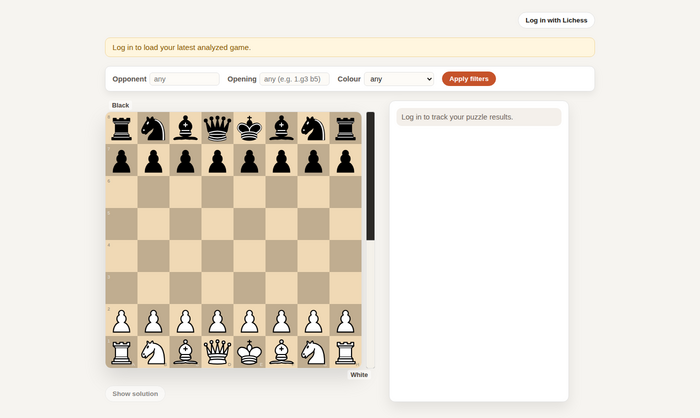Select the black bishop on c8
The width and height of the screenshot is (700, 418).
[186, 128]
